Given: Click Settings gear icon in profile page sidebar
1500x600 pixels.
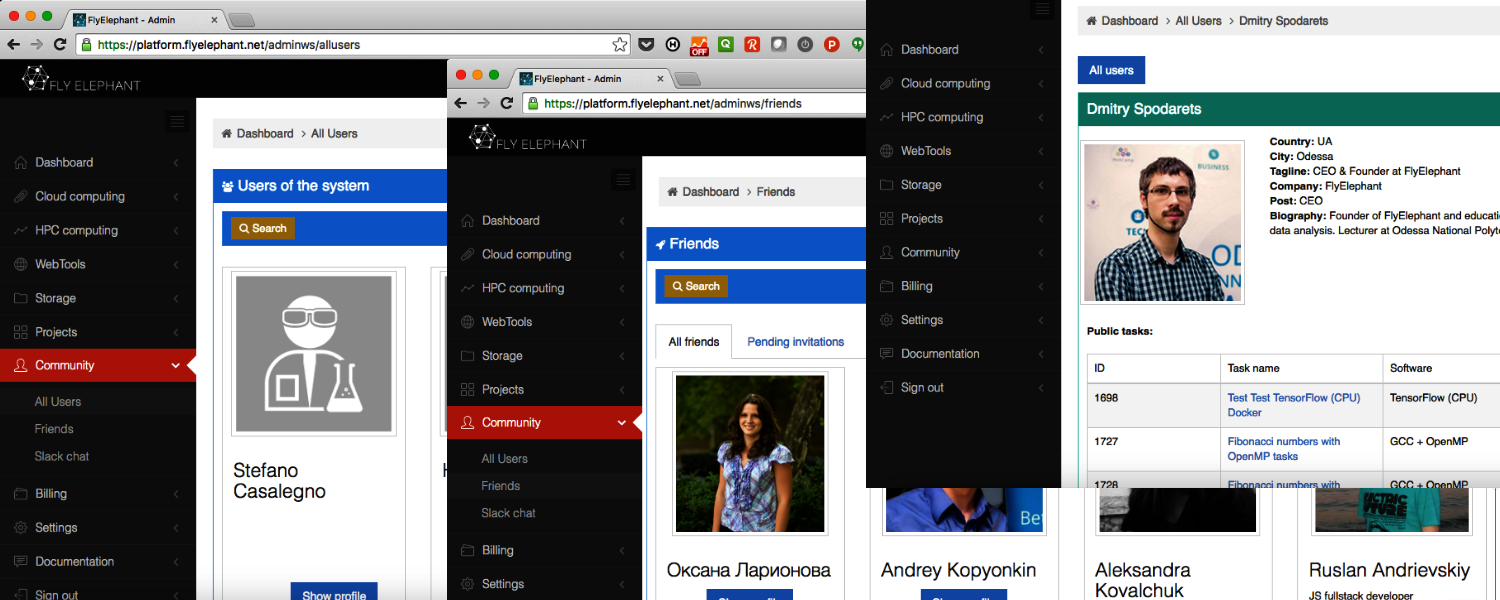Looking at the screenshot, I should [x=886, y=320].
